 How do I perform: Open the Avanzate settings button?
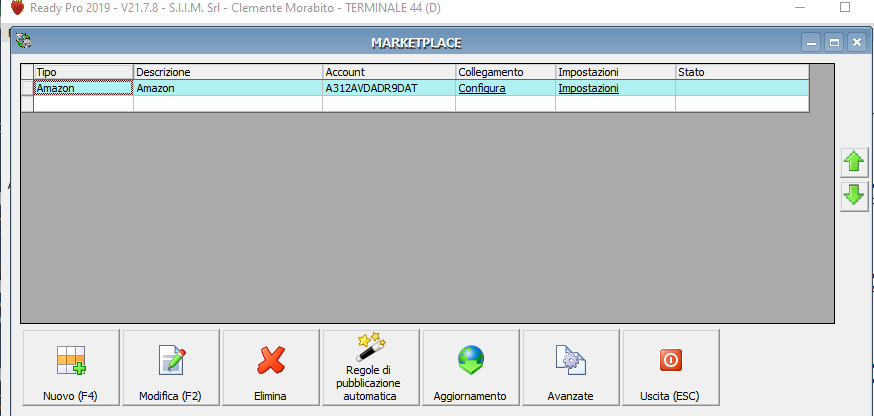coord(571,367)
